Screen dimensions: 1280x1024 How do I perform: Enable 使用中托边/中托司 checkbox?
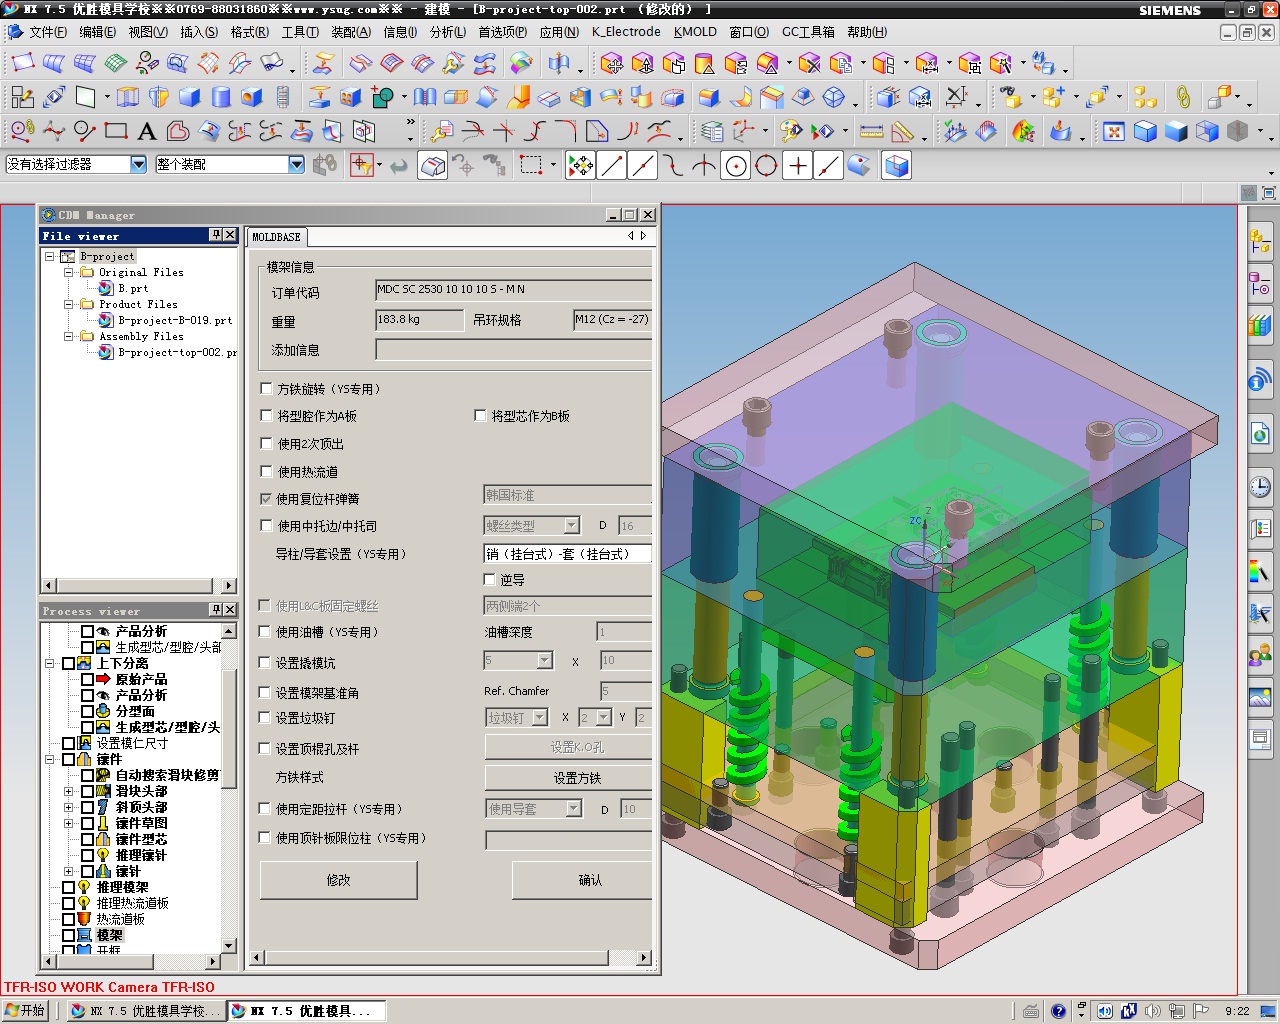click(266, 525)
